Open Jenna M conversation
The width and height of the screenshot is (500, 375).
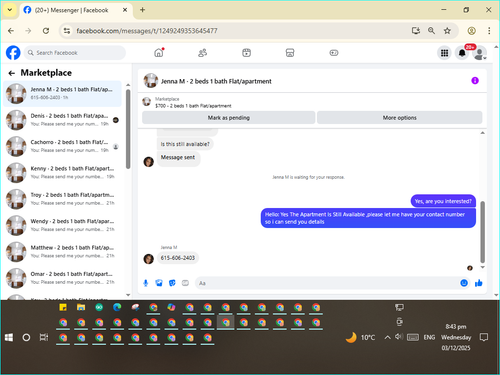pyautogui.click(x=62, y=93)
